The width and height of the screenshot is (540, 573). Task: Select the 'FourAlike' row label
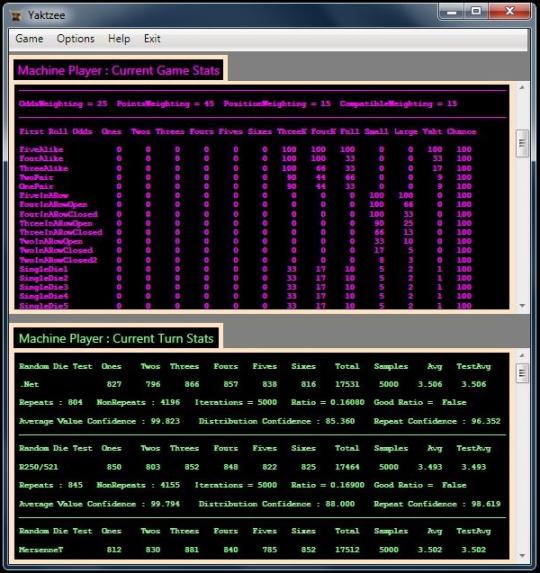(x=41, y=158)
